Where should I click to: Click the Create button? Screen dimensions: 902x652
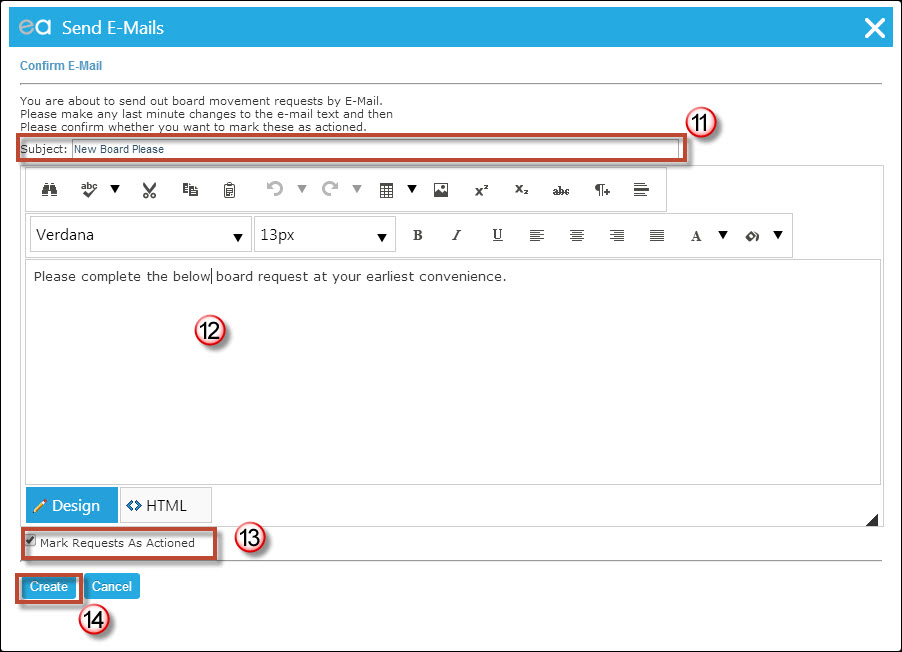click(x=49, y=586)
